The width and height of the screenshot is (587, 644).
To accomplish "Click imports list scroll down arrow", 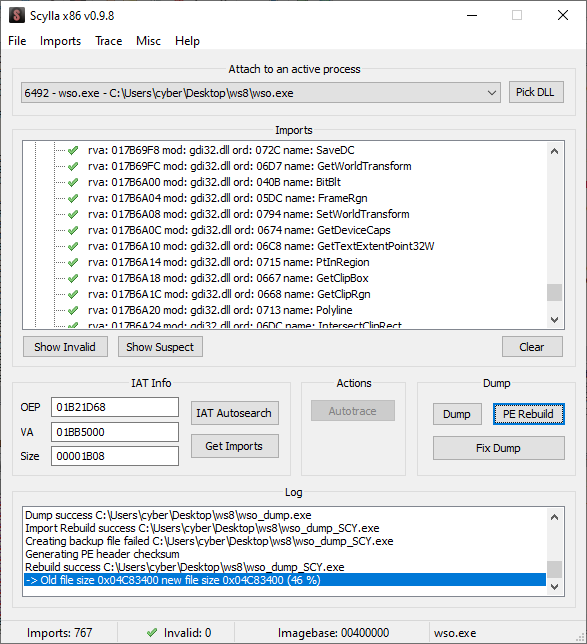I will coord(555,320).
